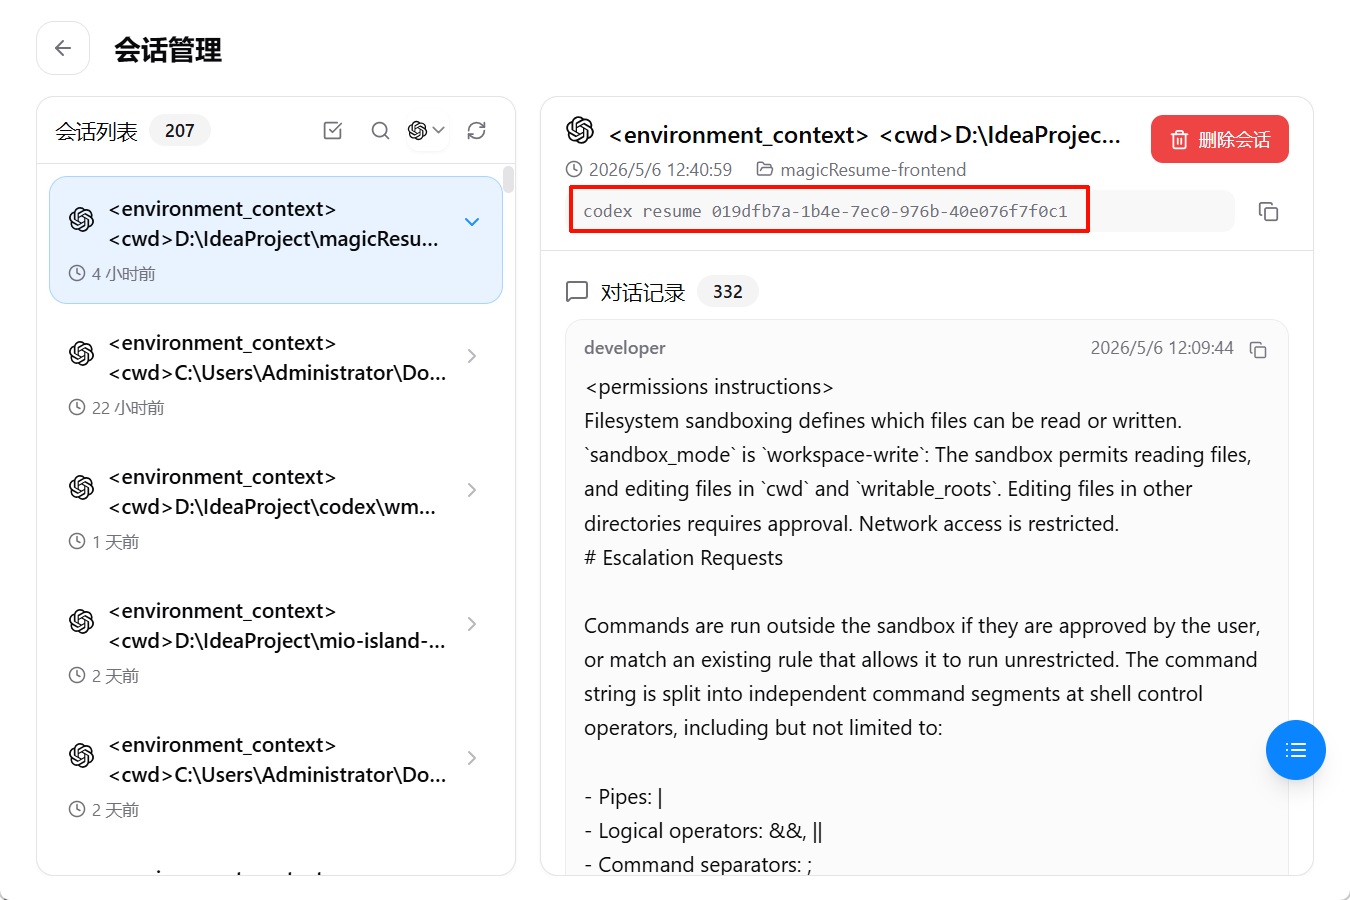Click the "# Escalation Requests" line
This screenshot has width=1350, height=900.
coord(684,558)
